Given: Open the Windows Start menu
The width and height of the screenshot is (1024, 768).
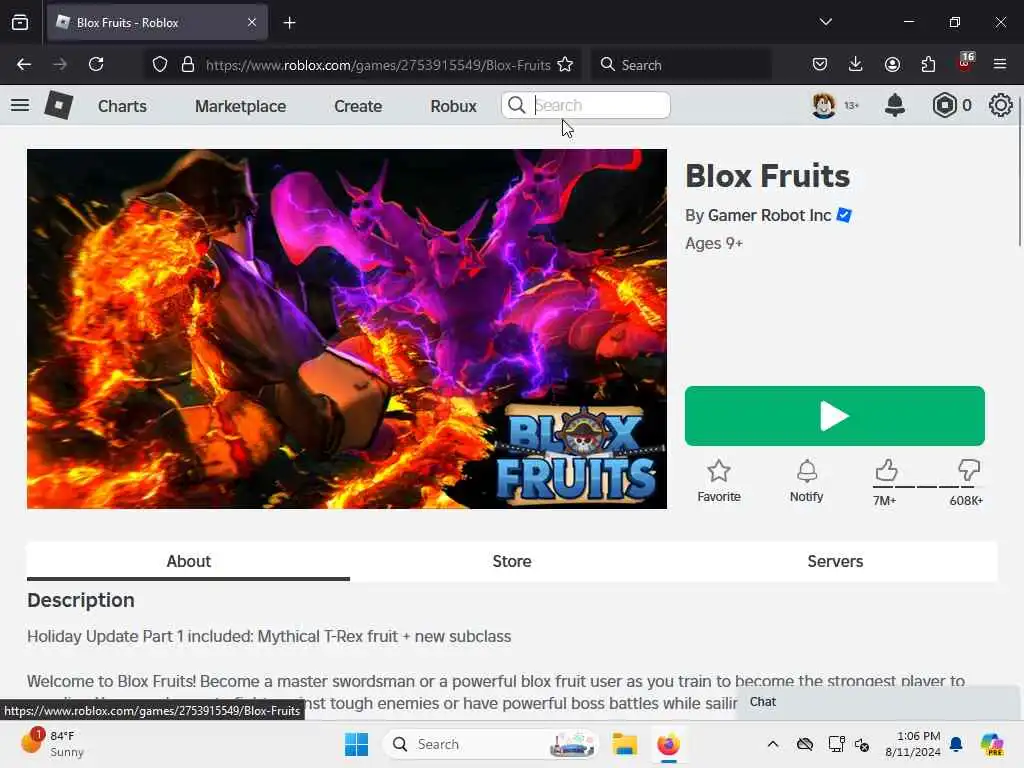Looking at the screenshot, I should click(x=356, y=744).
